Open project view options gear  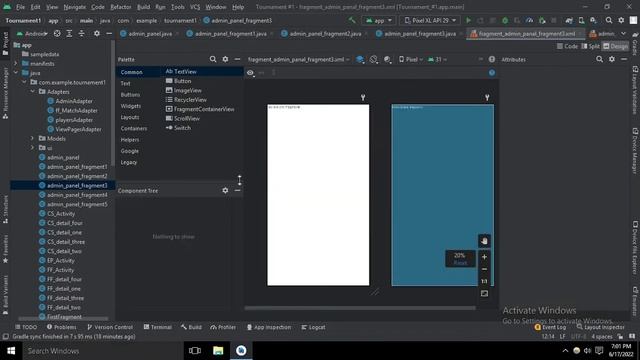pos(97,33)
